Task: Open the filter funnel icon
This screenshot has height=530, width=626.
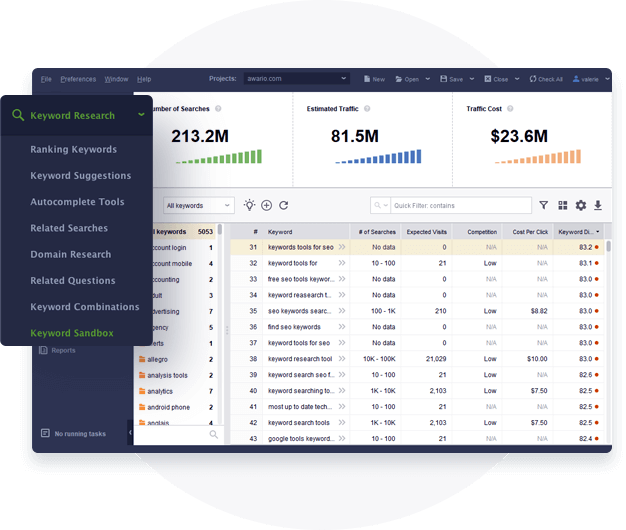Action: coord(544,205)
